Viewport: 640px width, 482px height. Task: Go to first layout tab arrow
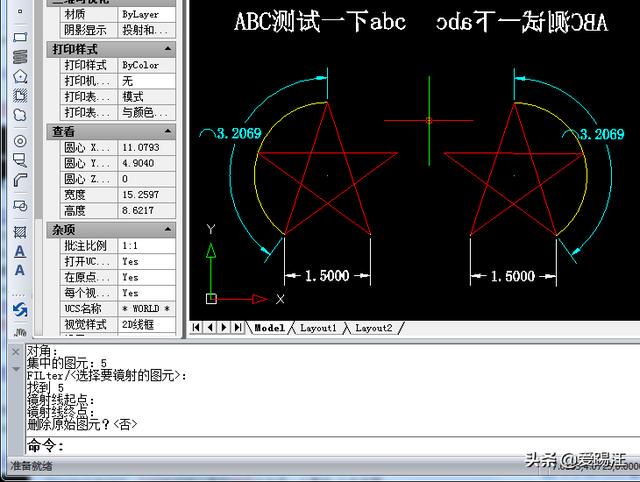tap(196, 327)
